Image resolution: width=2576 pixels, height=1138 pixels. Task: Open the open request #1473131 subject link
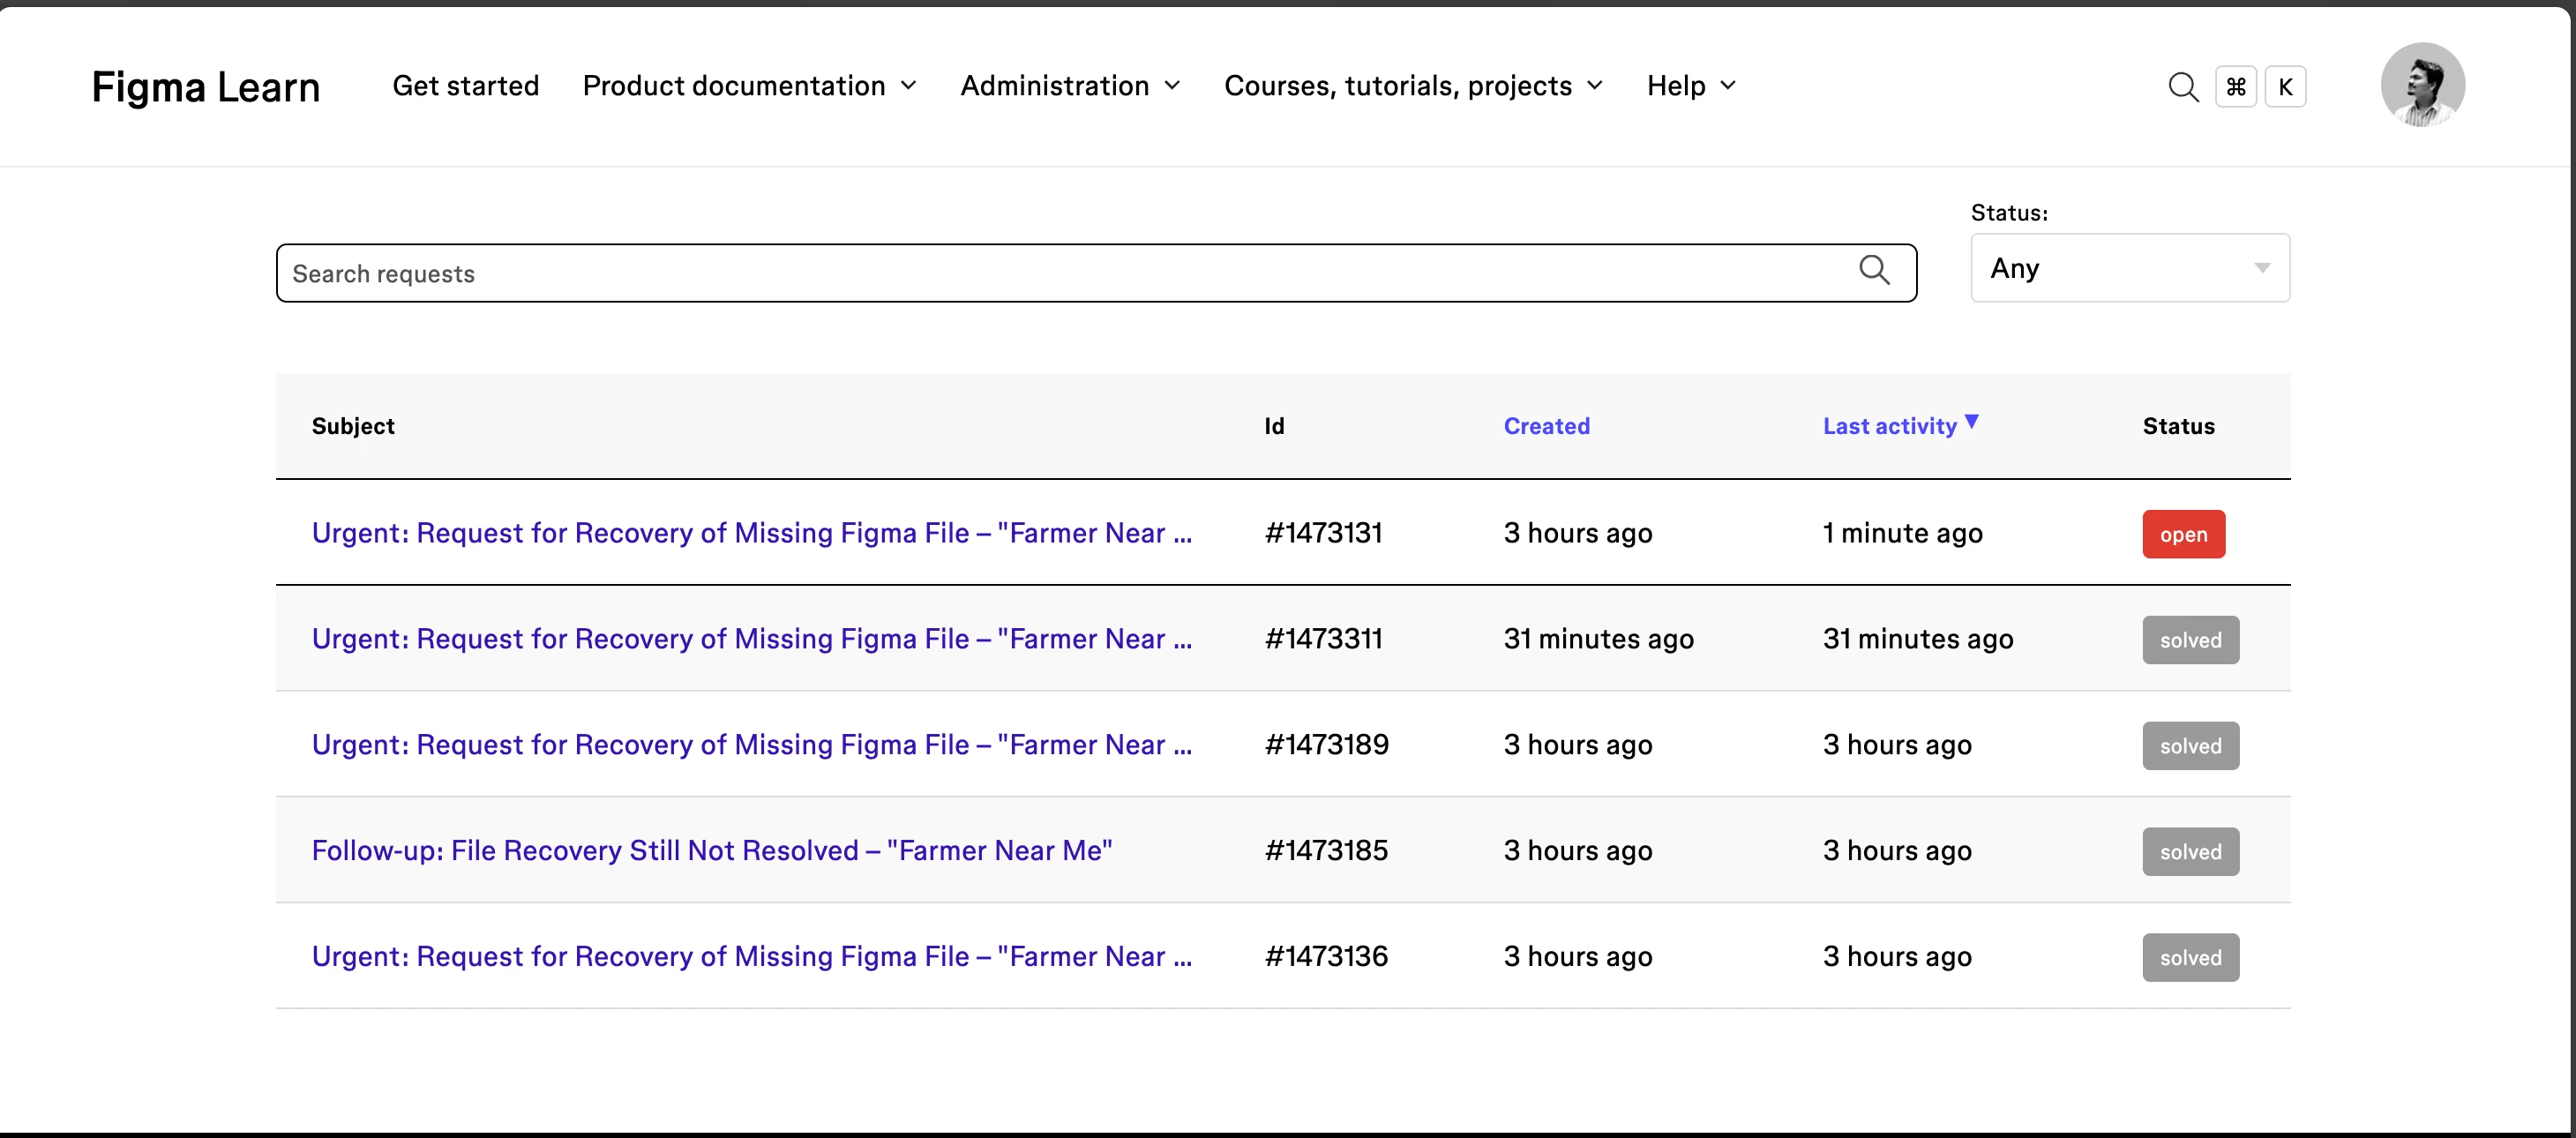click(752, 533)
